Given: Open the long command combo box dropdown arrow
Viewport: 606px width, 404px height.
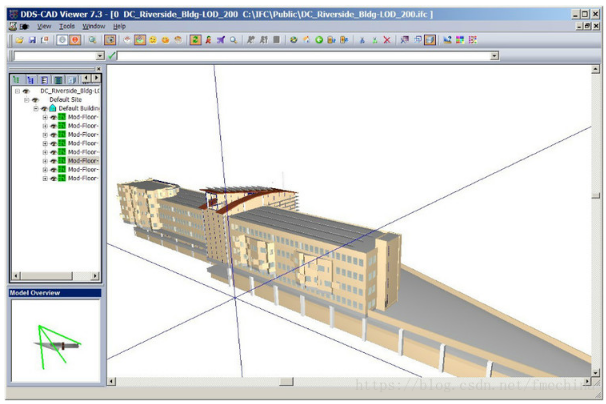Looking at the screenshot, I should (x=494, y=56).
